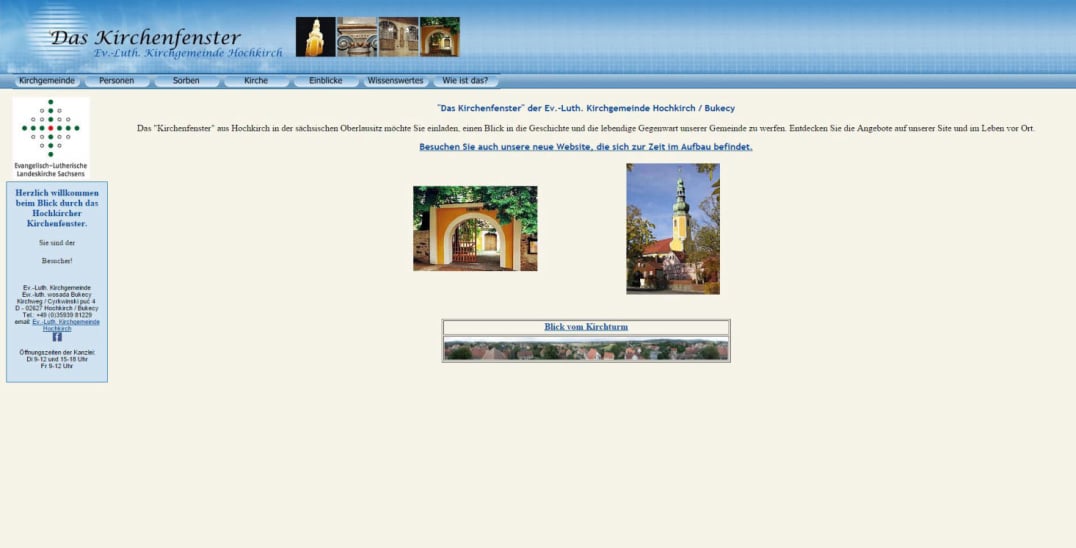The width and height of the screenshot is (1076, 548).
Task: Click the arched windows header thumbnail
Action: [x=398, y=36]
